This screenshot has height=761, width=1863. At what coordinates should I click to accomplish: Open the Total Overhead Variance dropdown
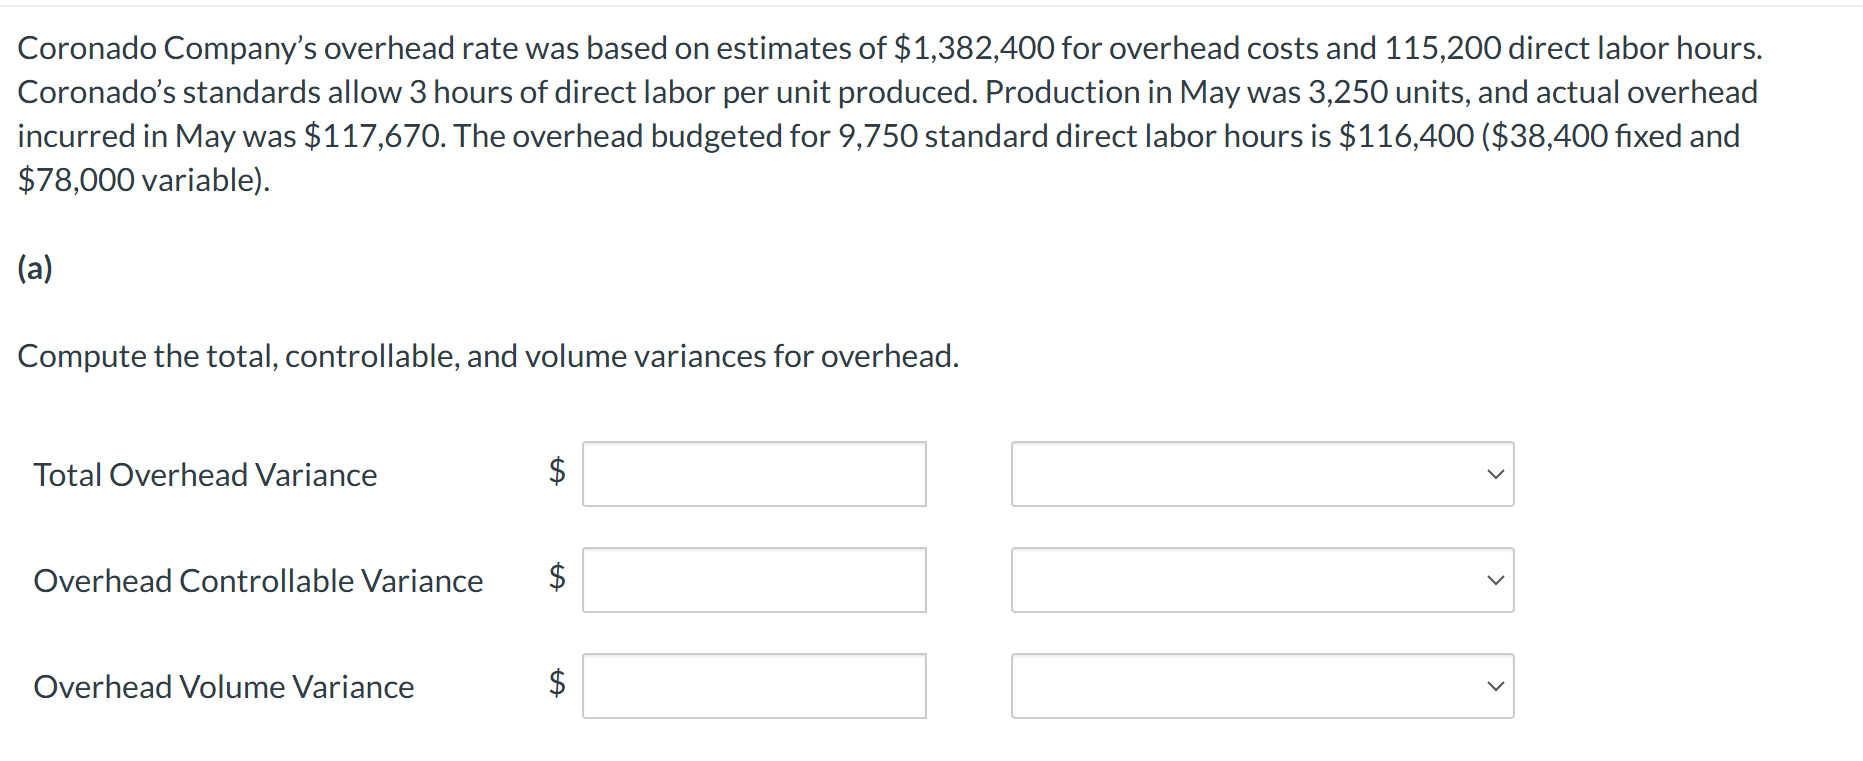[1262, 474]
